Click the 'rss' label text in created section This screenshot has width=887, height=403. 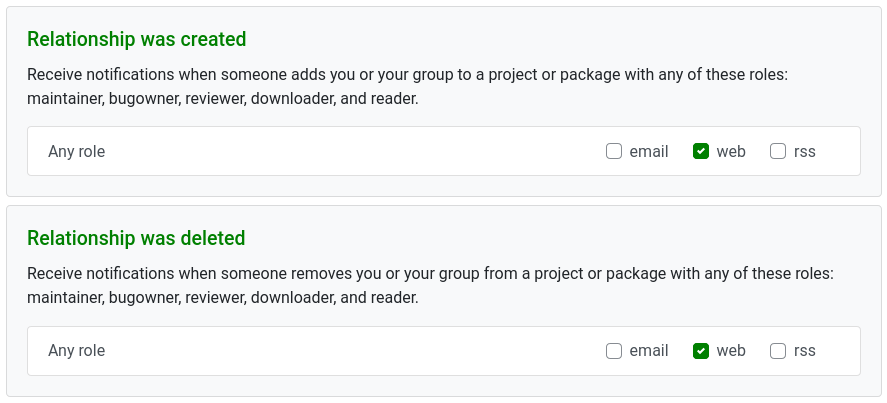click(x=804, y=152)
